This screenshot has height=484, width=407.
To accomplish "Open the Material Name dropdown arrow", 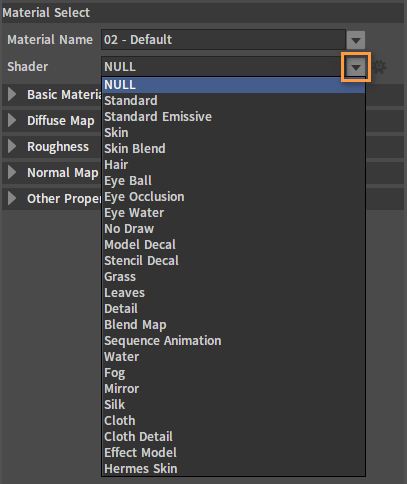I will (356, 40).
